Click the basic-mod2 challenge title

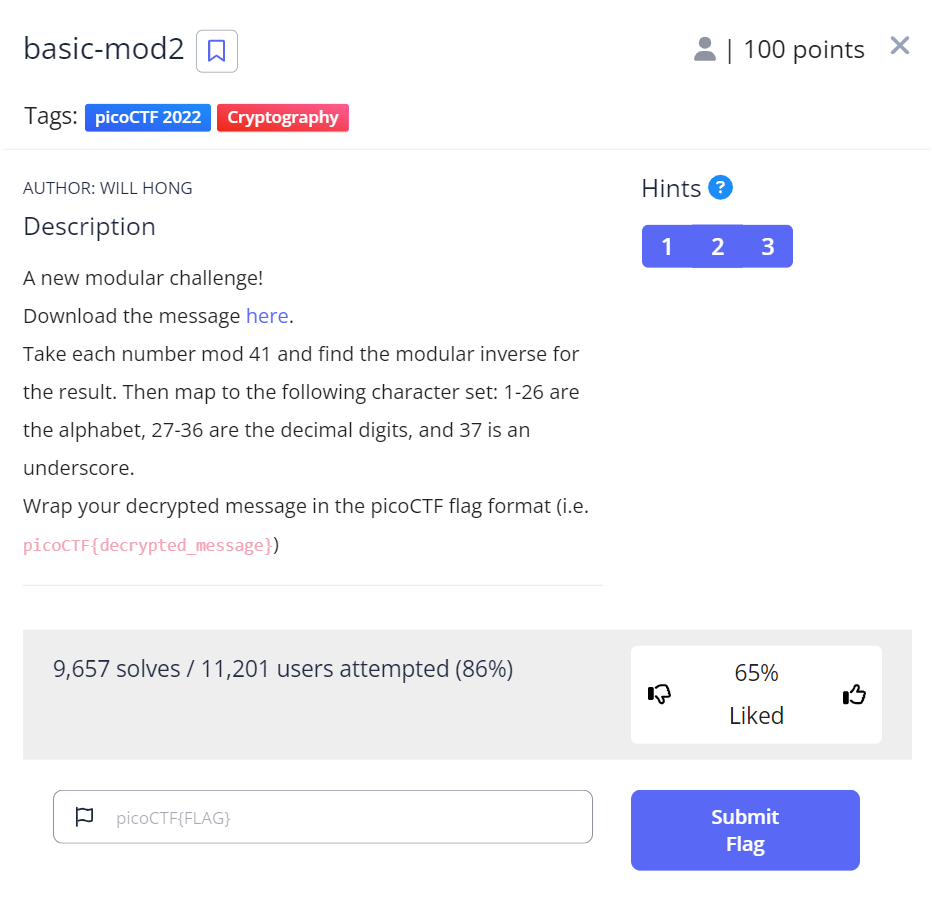coord(103,50)
